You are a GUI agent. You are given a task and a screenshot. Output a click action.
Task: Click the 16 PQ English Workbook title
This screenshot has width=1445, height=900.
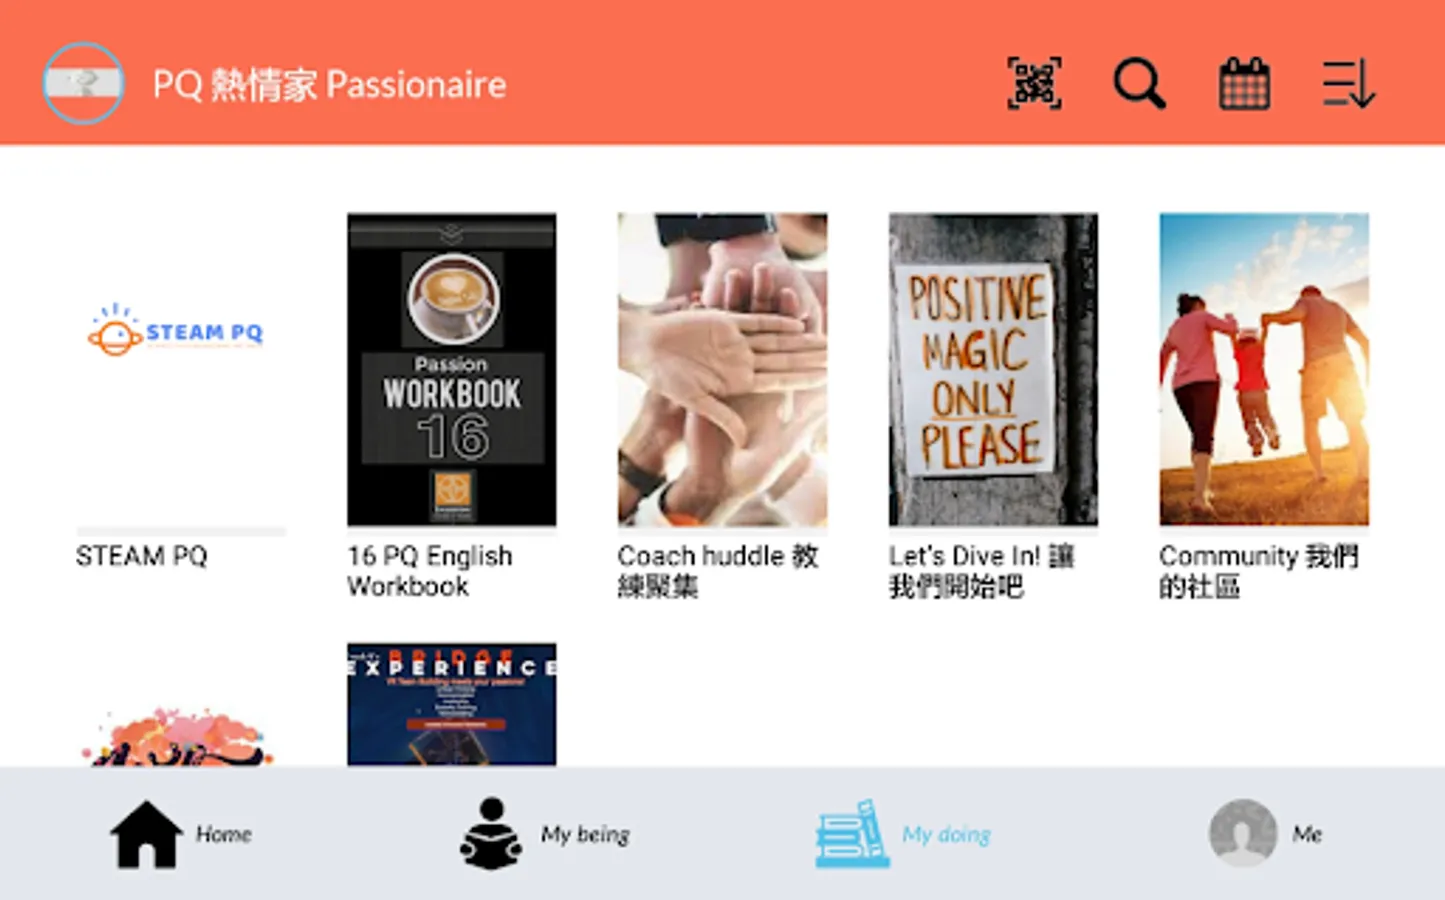(430, 571)
